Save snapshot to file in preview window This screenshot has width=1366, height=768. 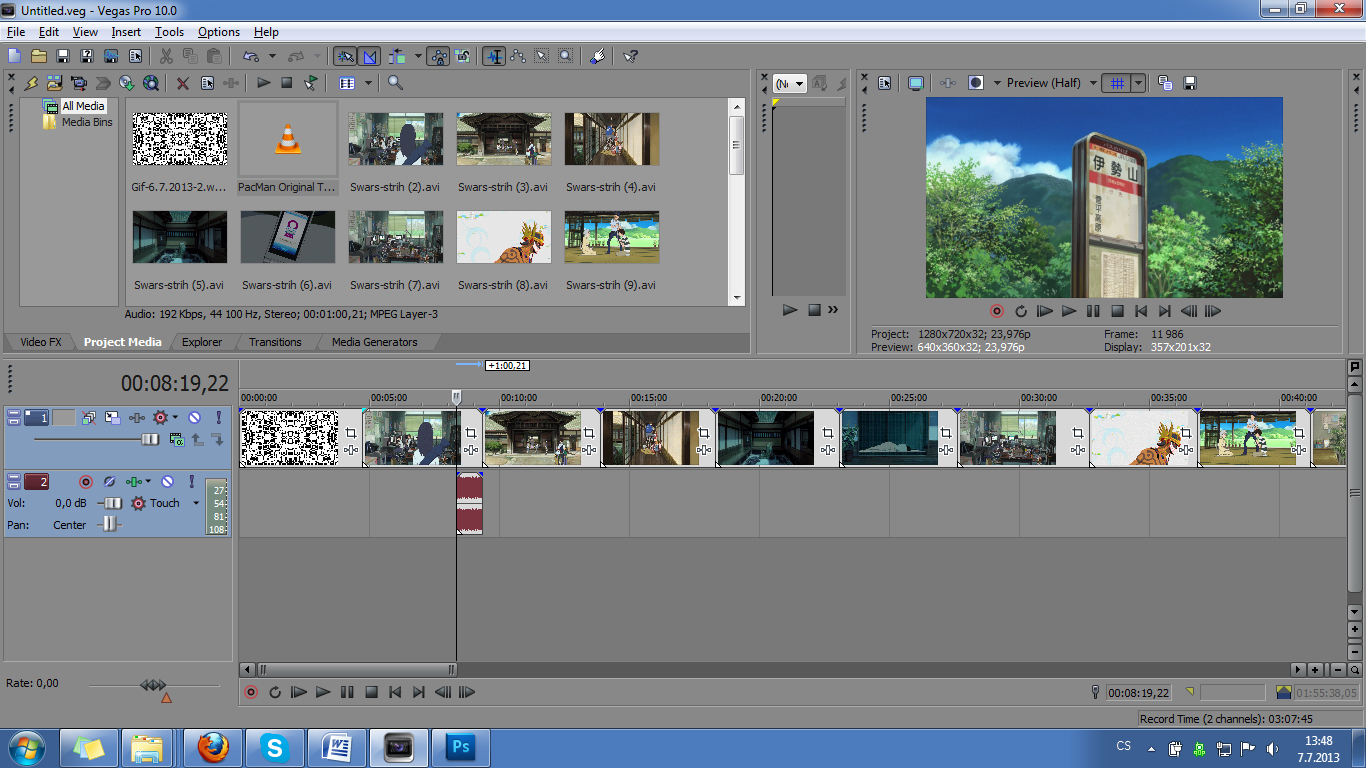point(1190,83)
